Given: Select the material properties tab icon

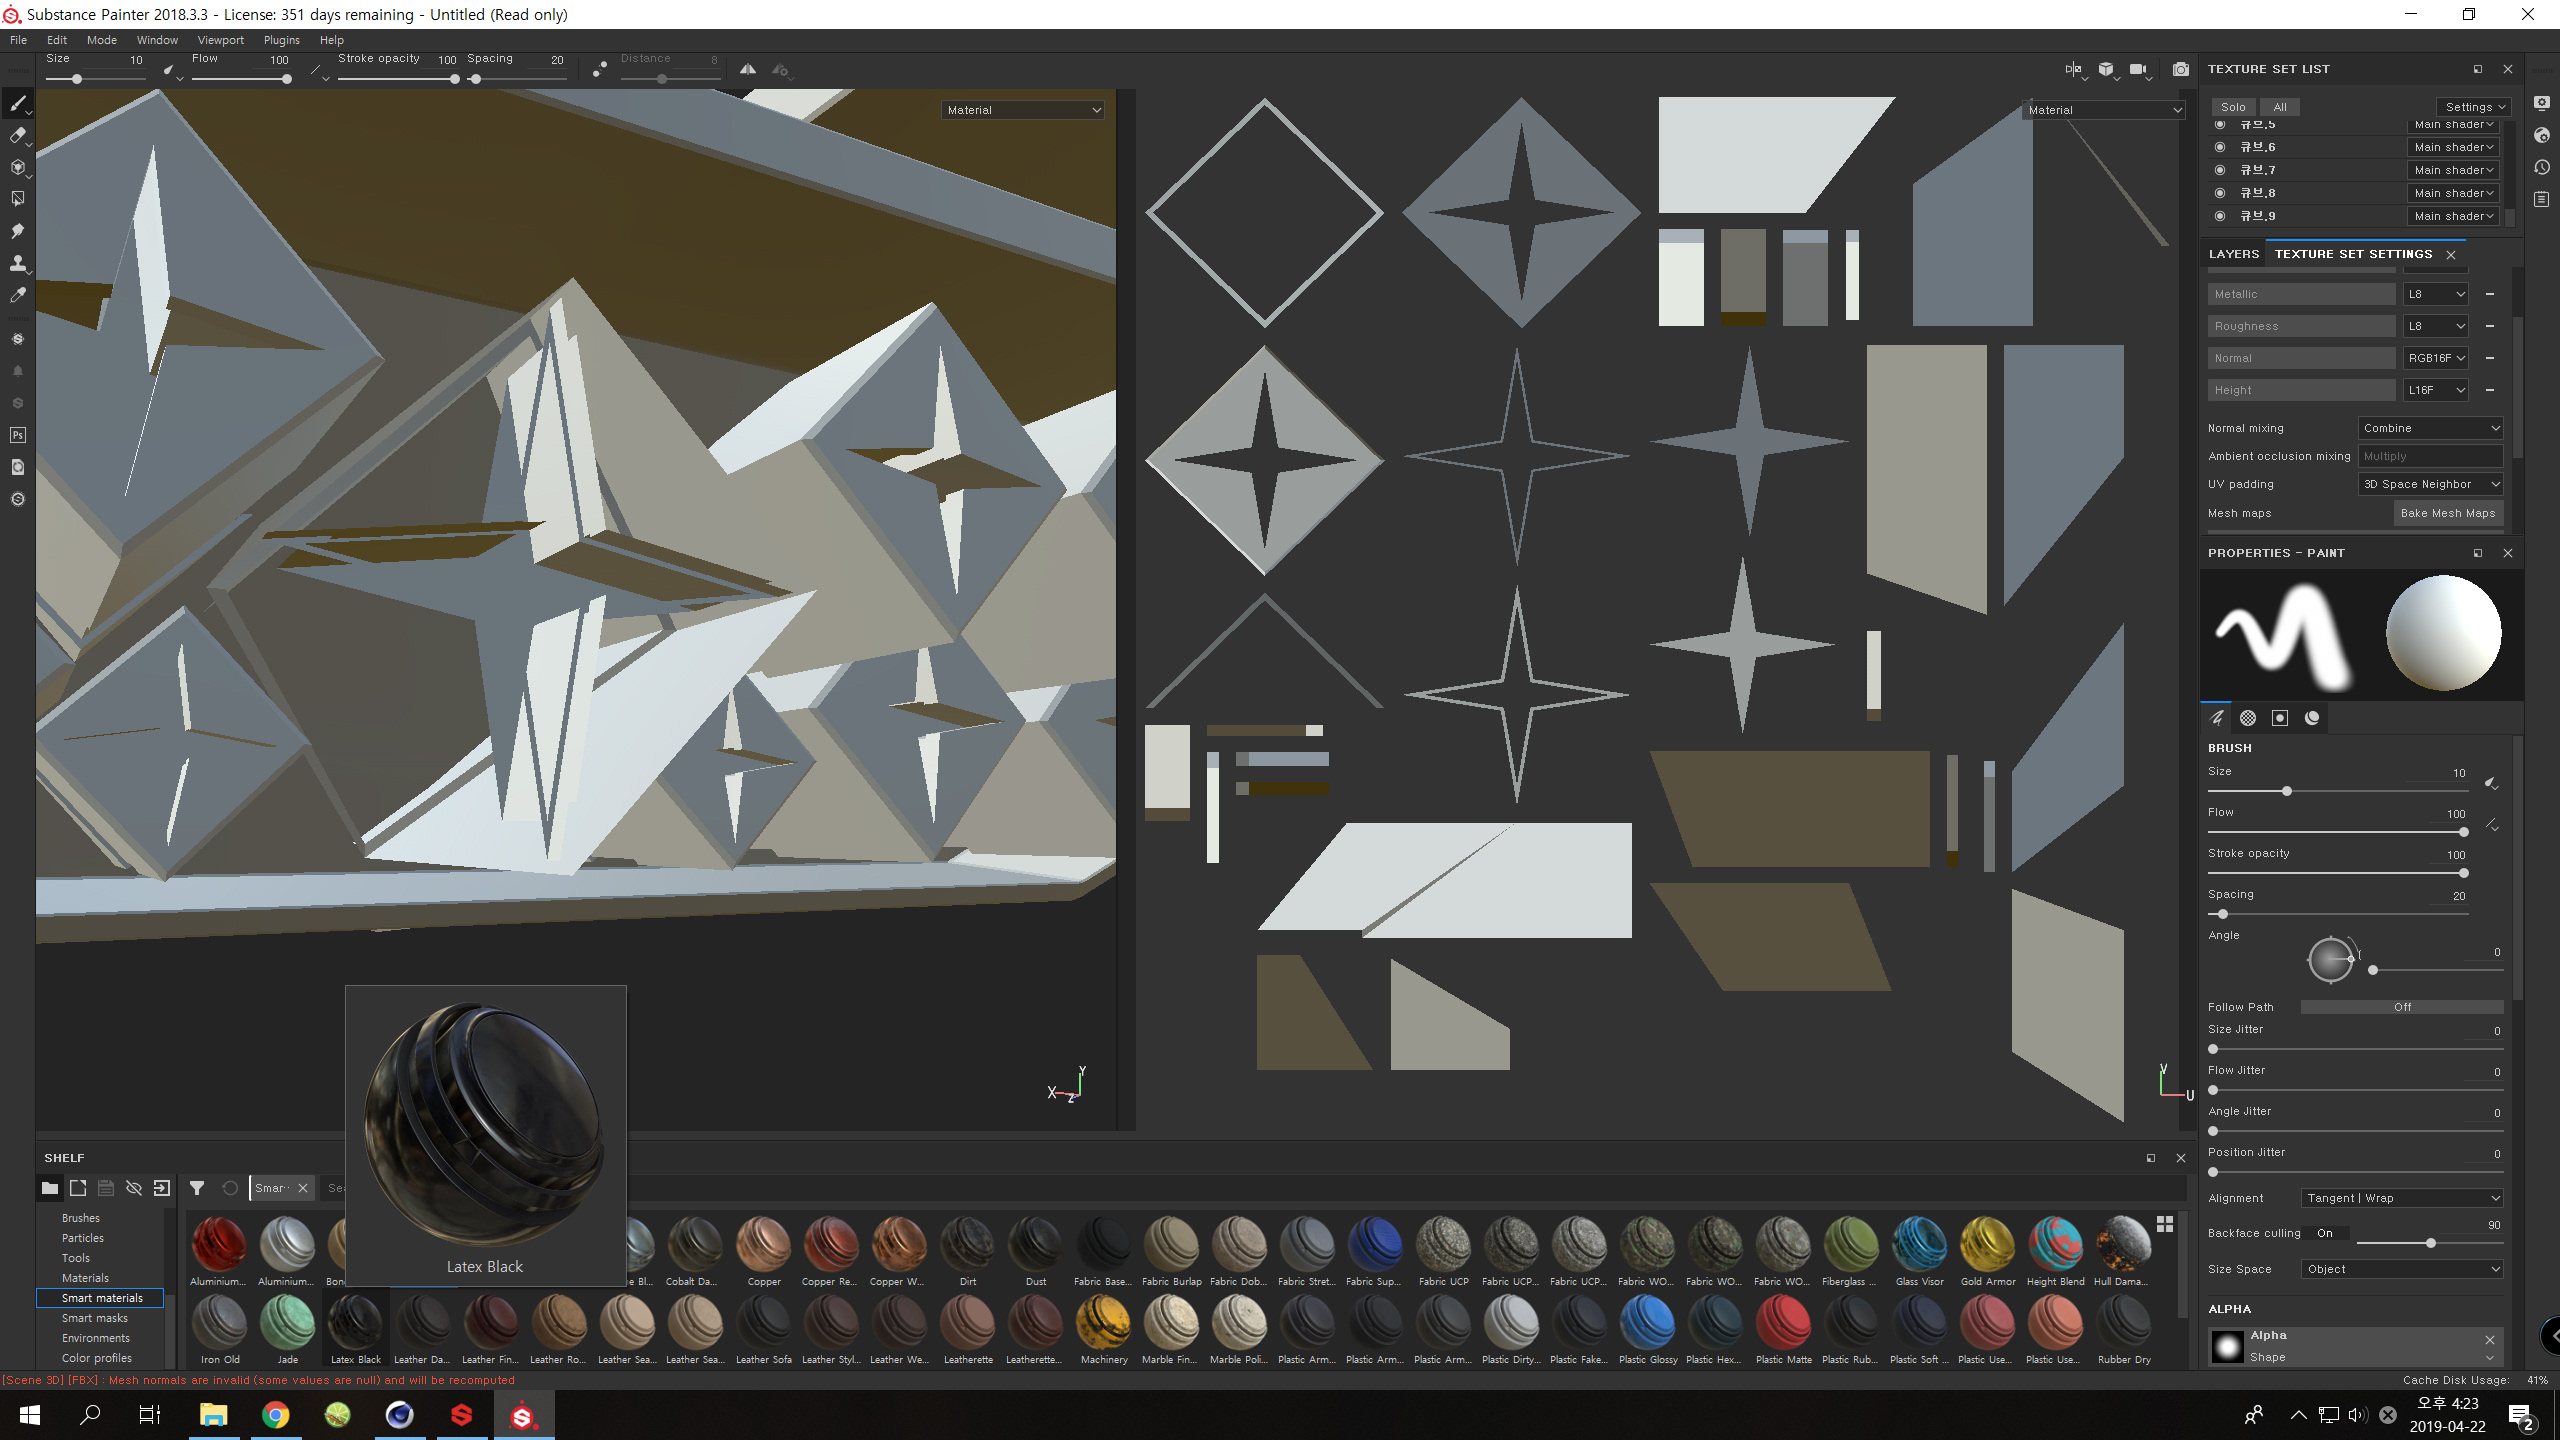Looking at the screenshot, I should pyautogui.click(x=2312, y=717).
